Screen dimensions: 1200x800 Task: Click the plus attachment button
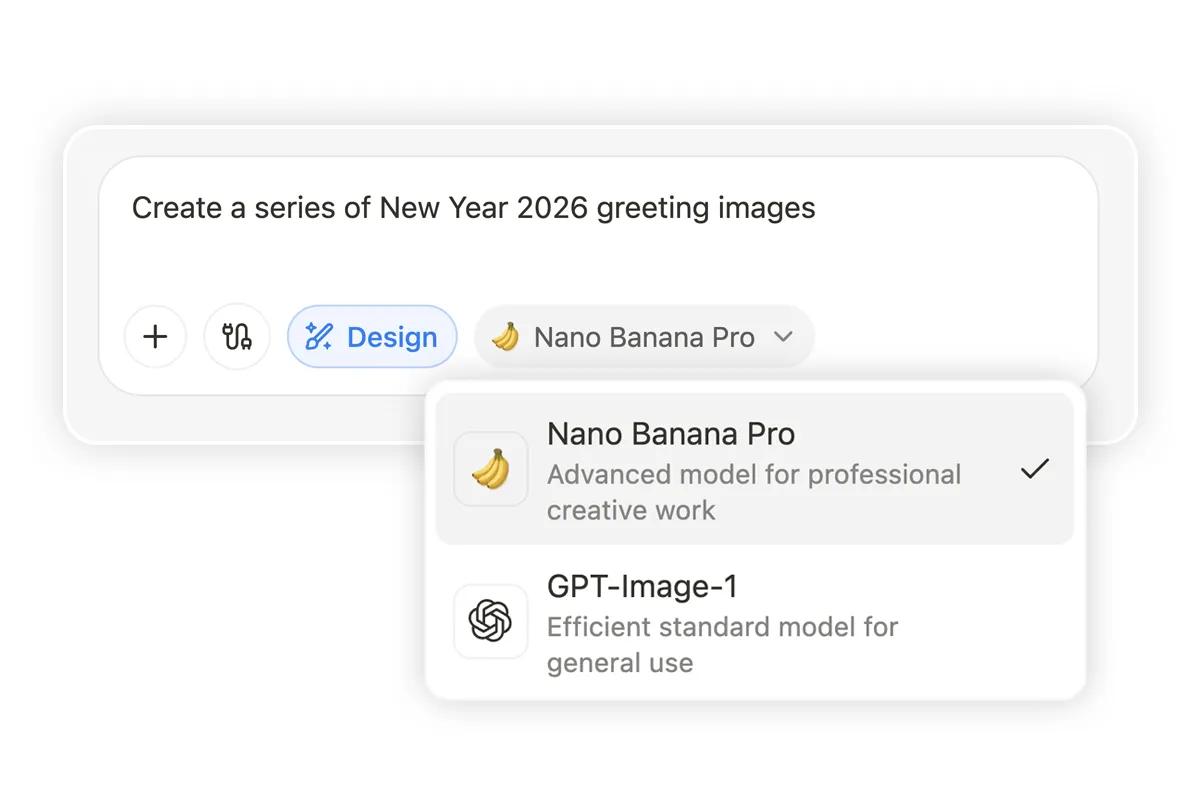coord(155,337)
